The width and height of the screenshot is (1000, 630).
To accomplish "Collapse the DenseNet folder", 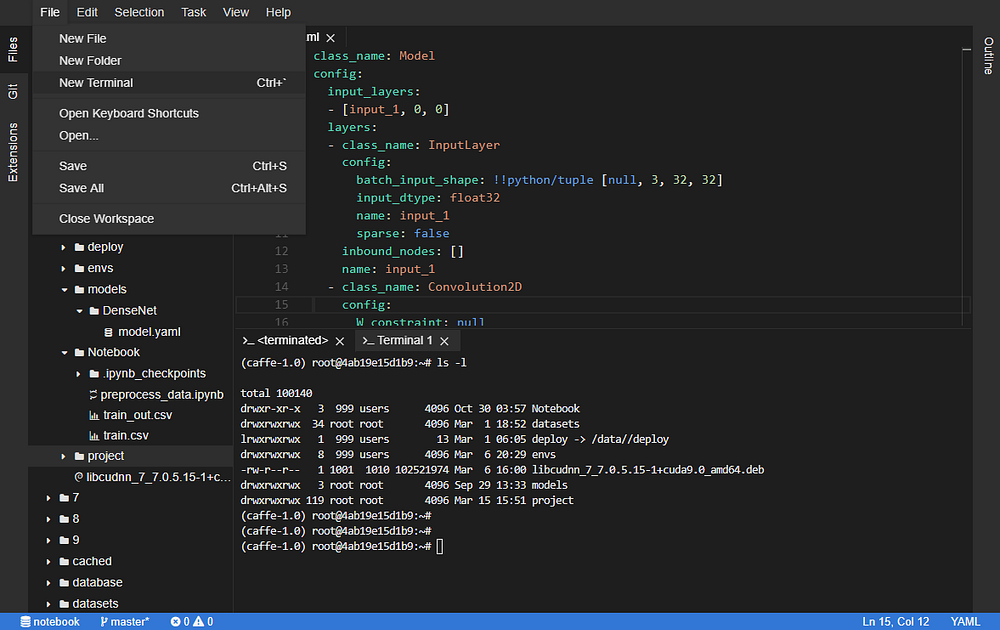I will coord(80,311).
